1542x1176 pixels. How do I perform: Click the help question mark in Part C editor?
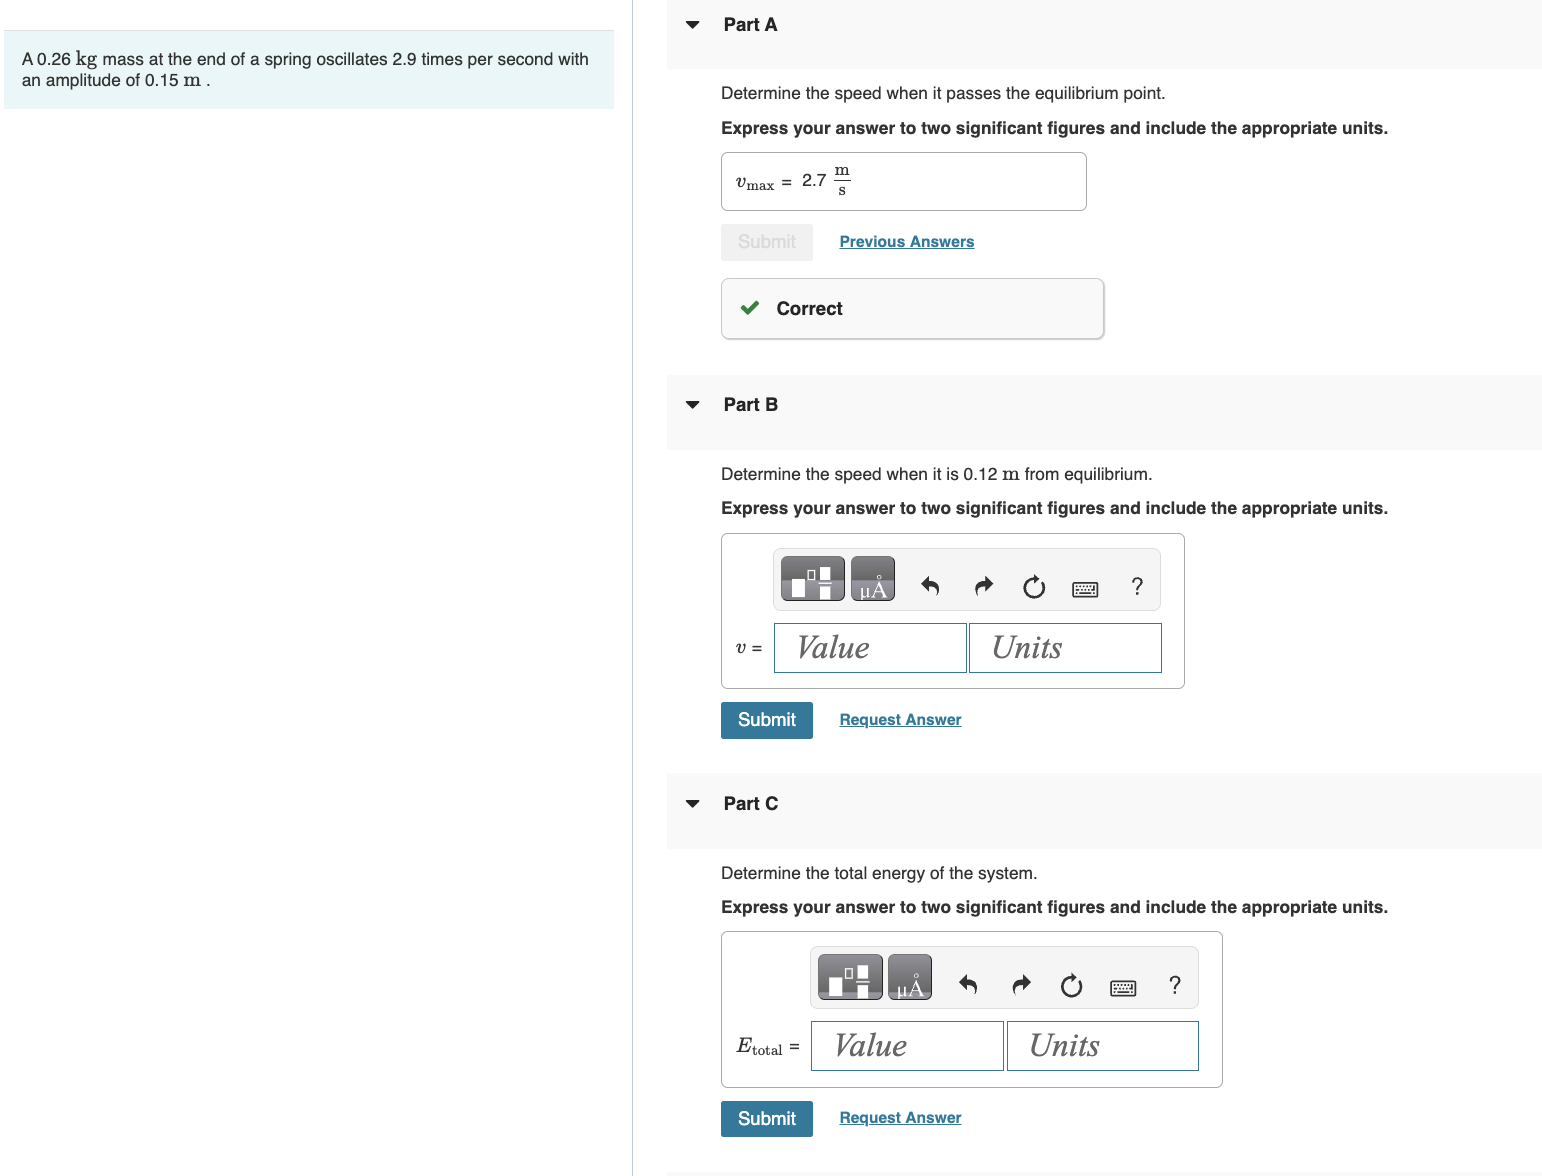coord(1174,985)
